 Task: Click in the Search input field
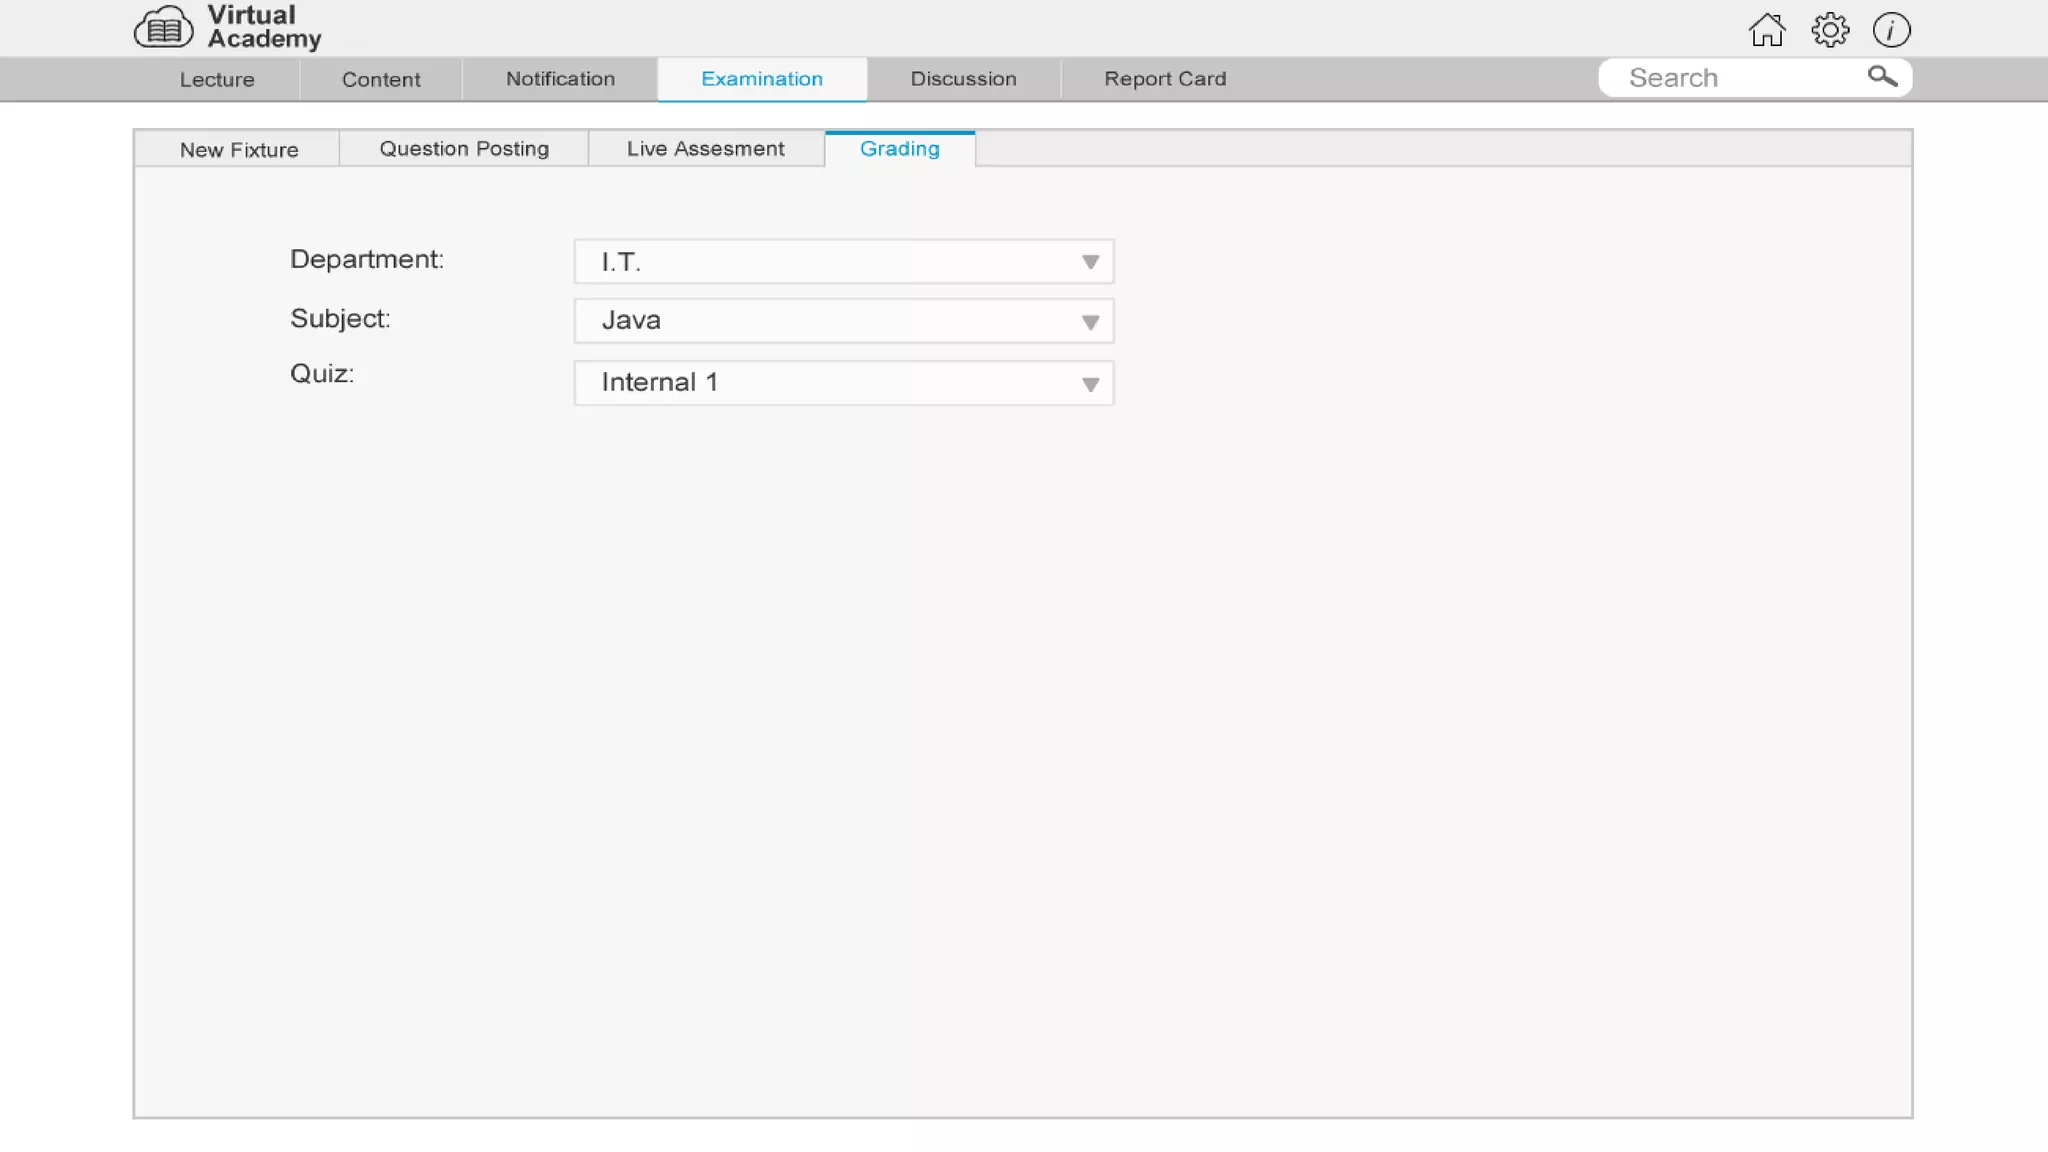pos(1735,78)
